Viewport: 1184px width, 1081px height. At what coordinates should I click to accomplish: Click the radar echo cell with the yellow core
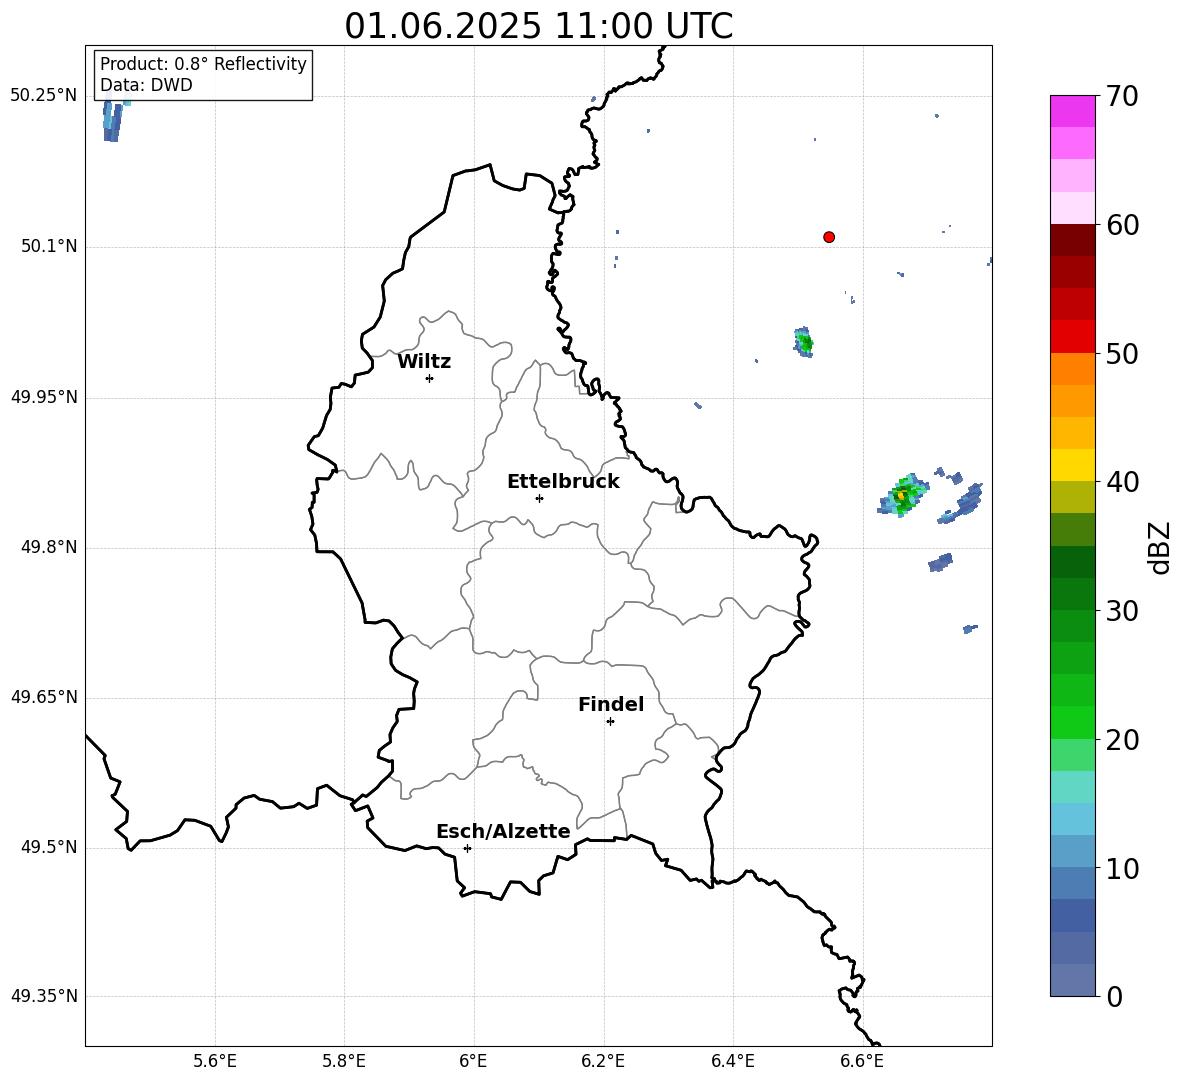tap(902, 496)
